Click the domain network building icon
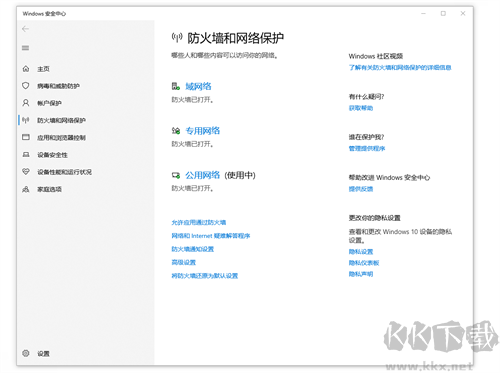 click(176, 86)
